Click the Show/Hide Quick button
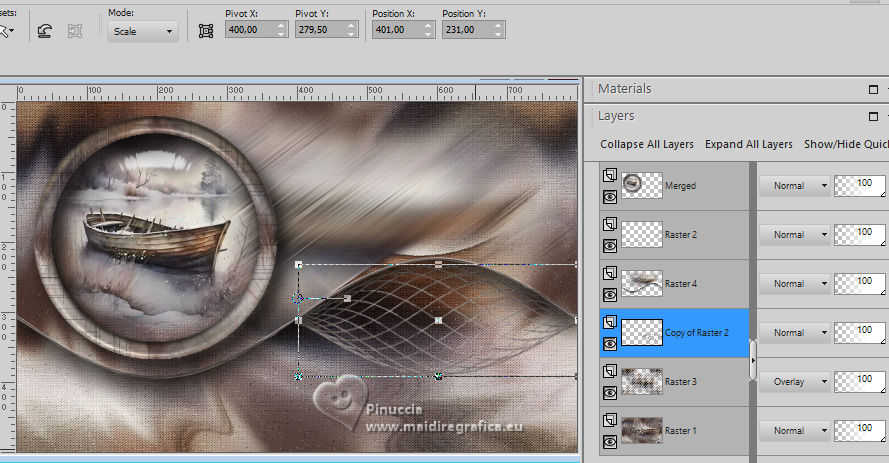889x463 pixels. tap(846, 145)
